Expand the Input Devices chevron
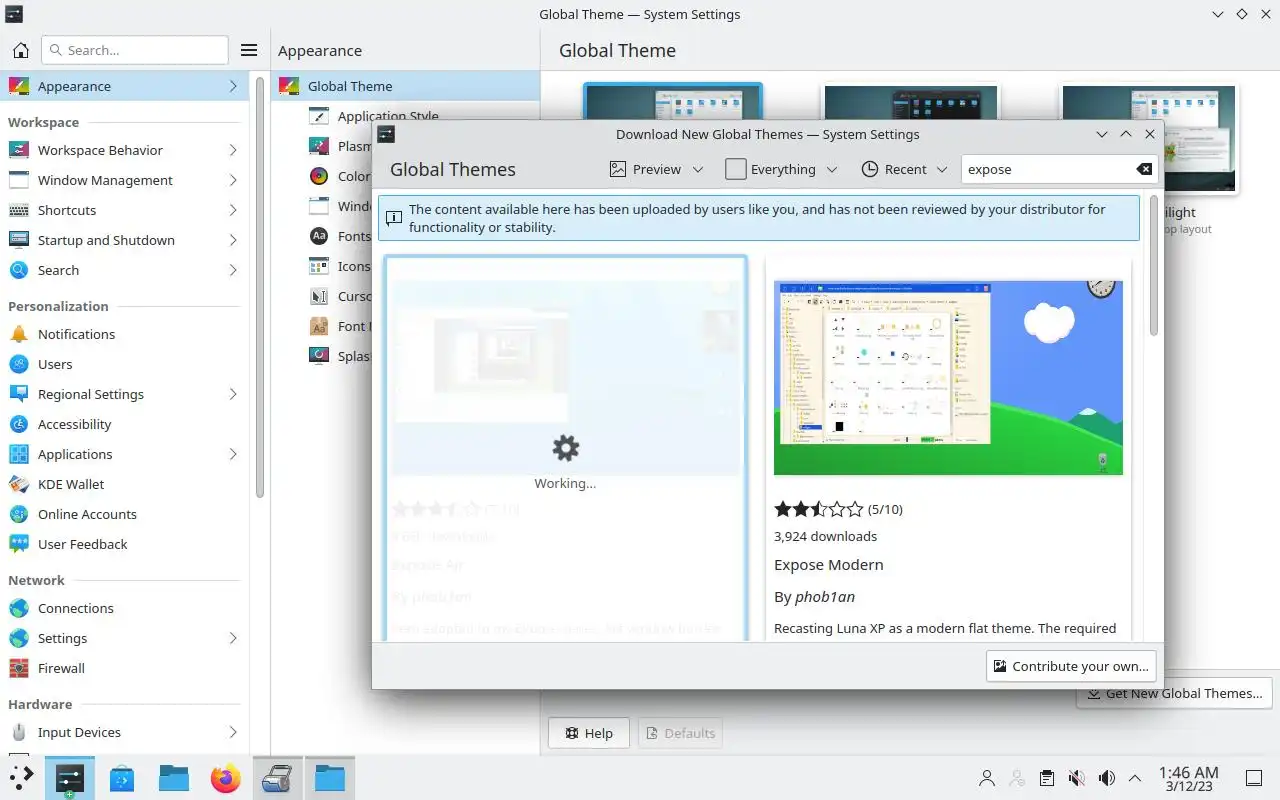 [233, 732]
